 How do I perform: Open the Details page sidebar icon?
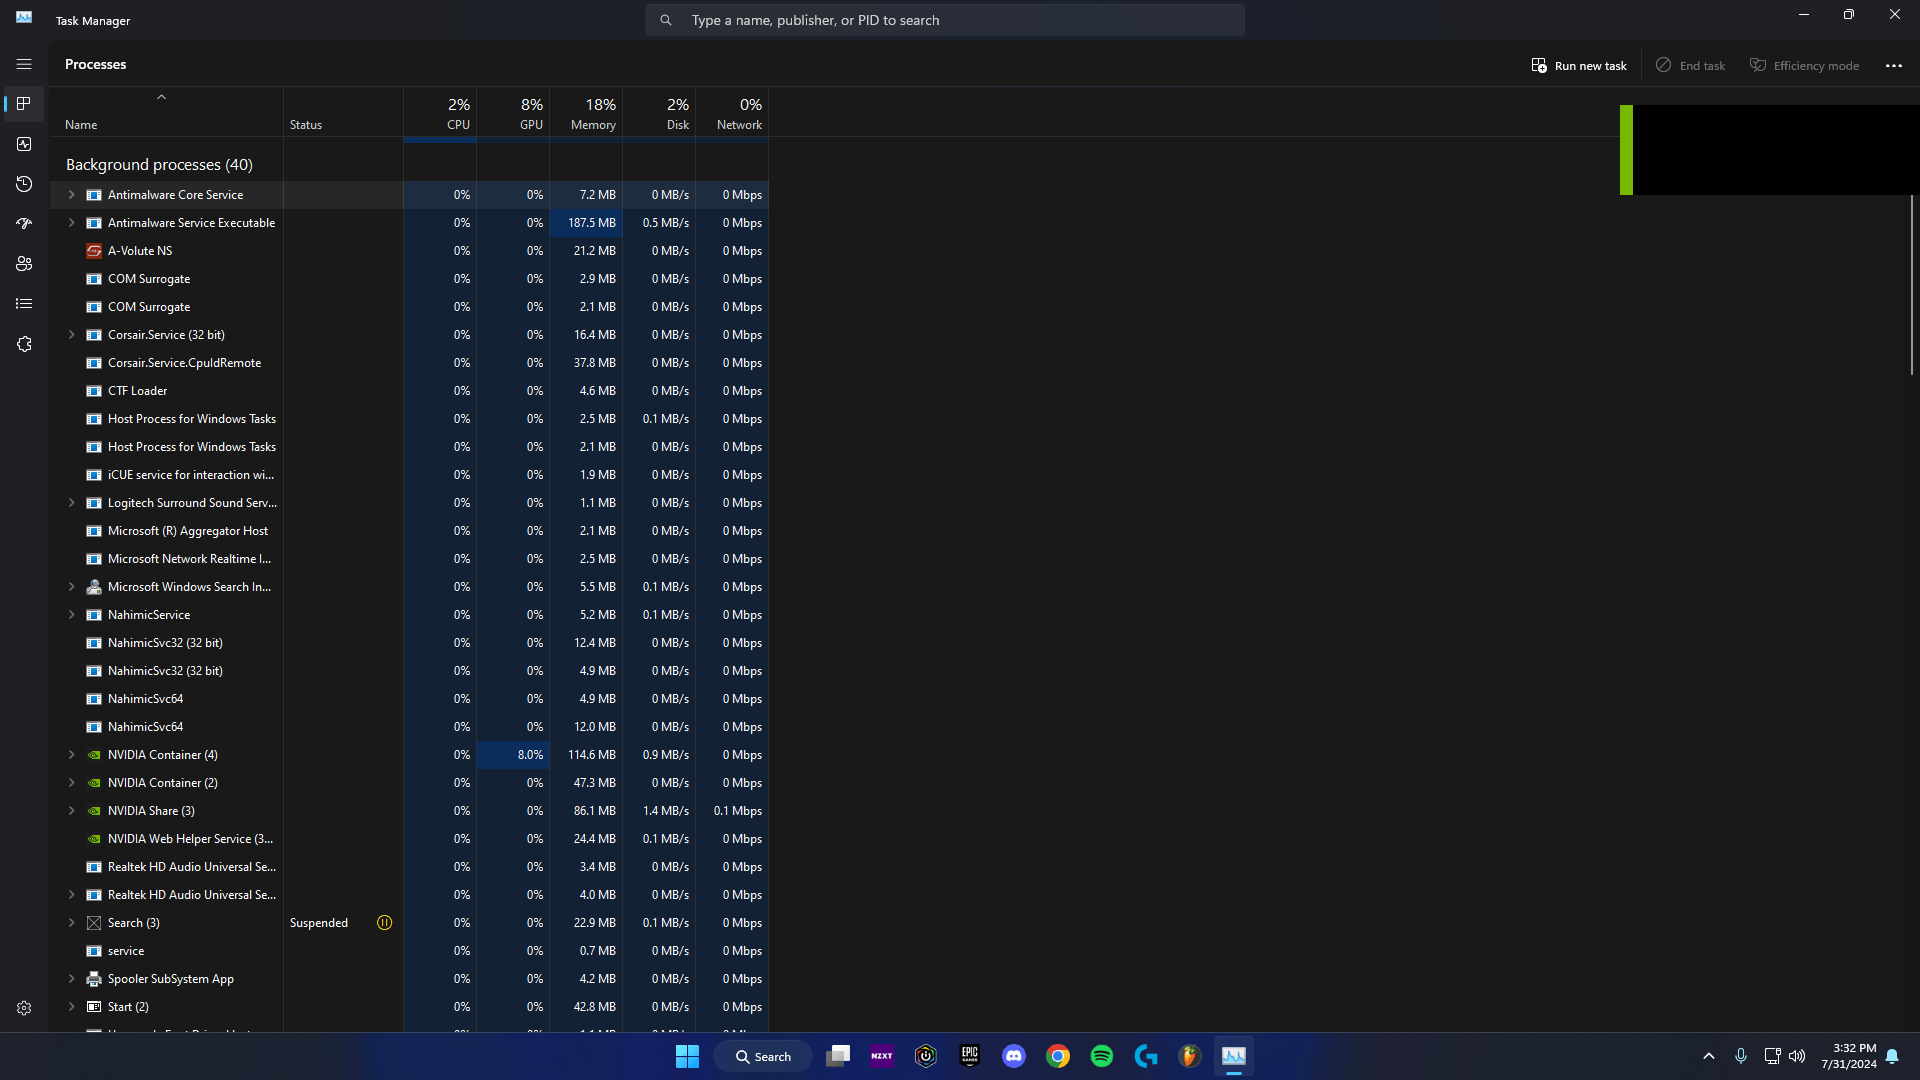coord(24,304)
